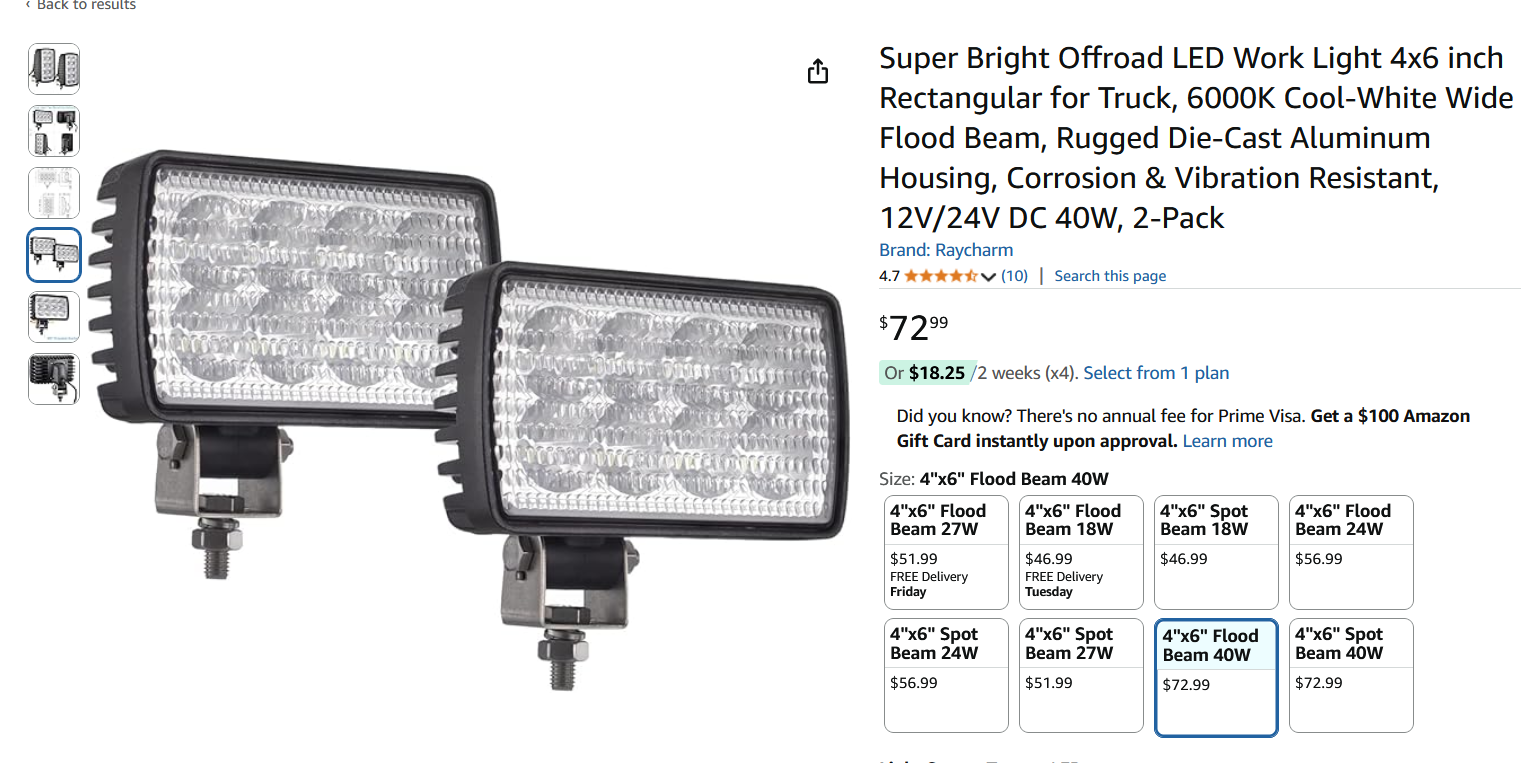Click Learn more about Prime Visa
Screen dimensions: 1536x763
[1227, 441]
